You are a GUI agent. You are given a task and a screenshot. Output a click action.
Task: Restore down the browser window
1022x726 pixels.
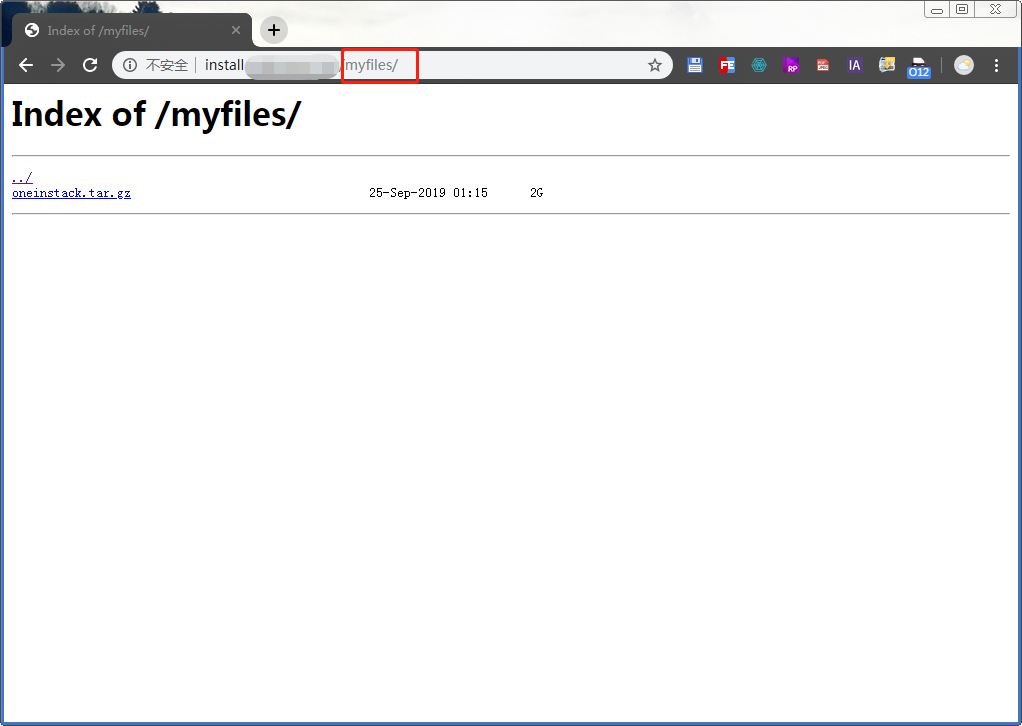961,9
